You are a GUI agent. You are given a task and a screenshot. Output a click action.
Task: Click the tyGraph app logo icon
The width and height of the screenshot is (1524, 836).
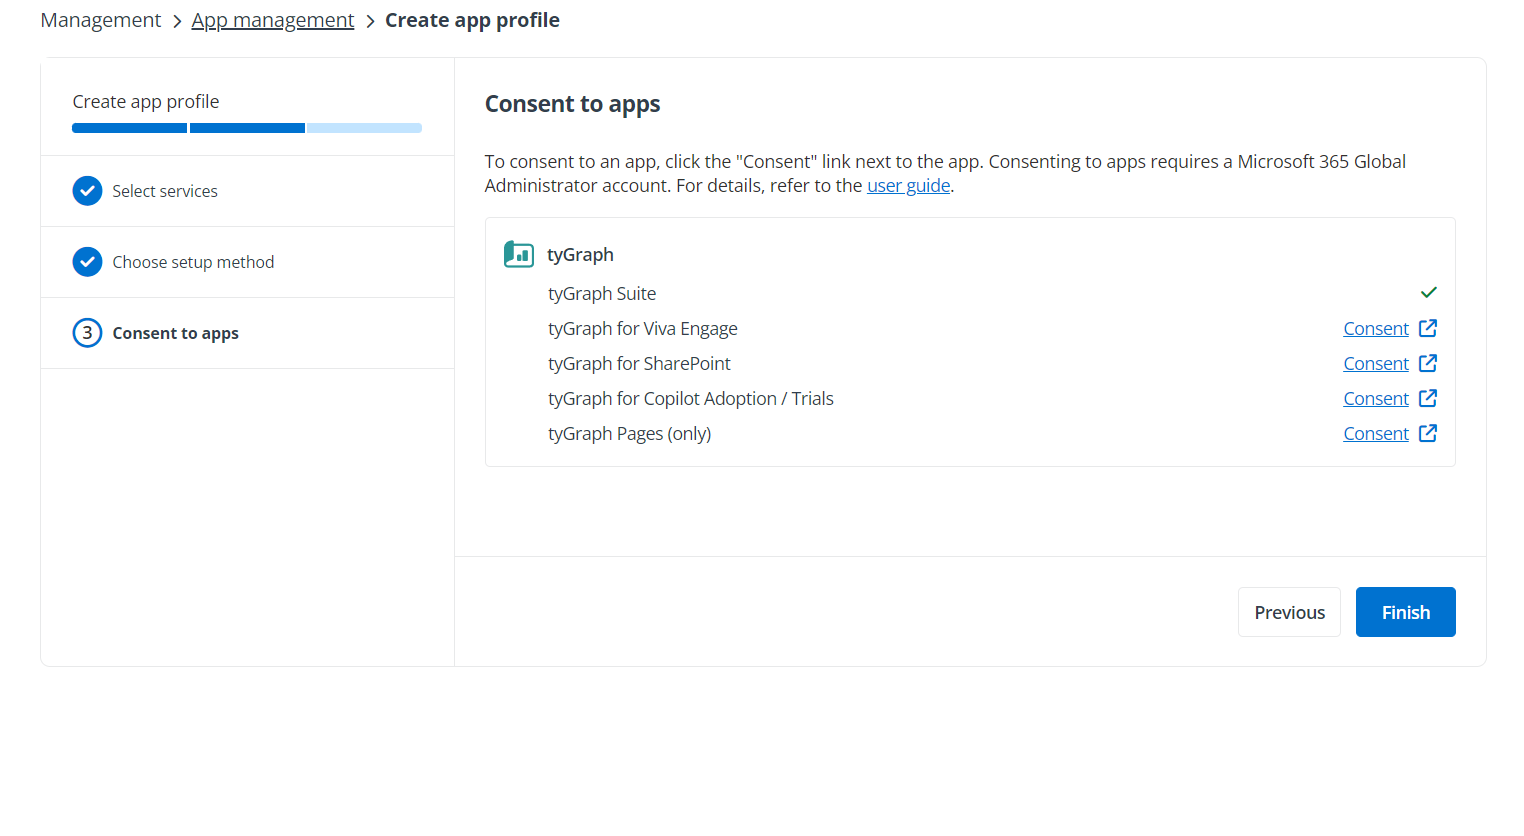518,254
